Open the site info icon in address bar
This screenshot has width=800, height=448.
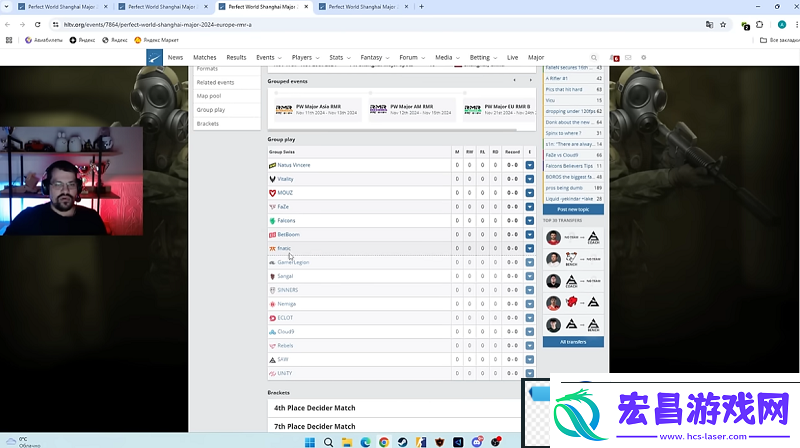point(56,24)
